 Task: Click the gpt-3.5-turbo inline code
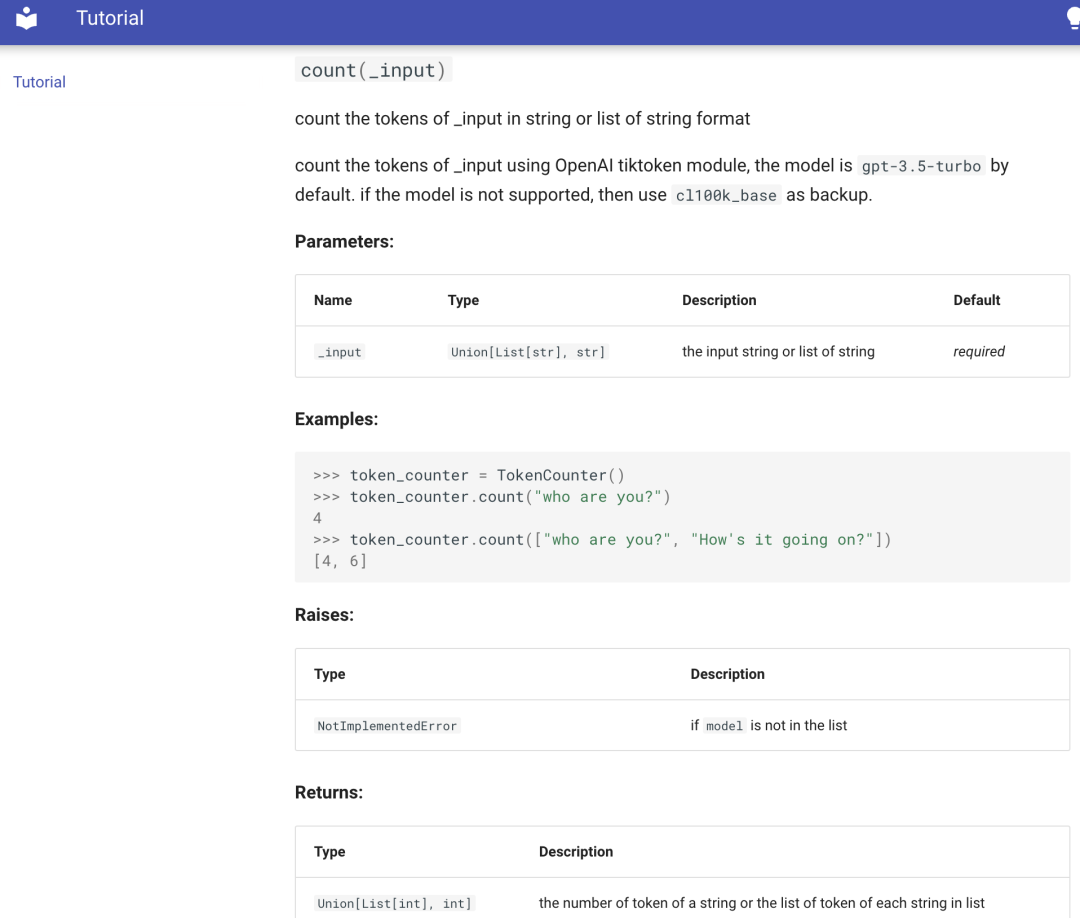click(921, 166)
